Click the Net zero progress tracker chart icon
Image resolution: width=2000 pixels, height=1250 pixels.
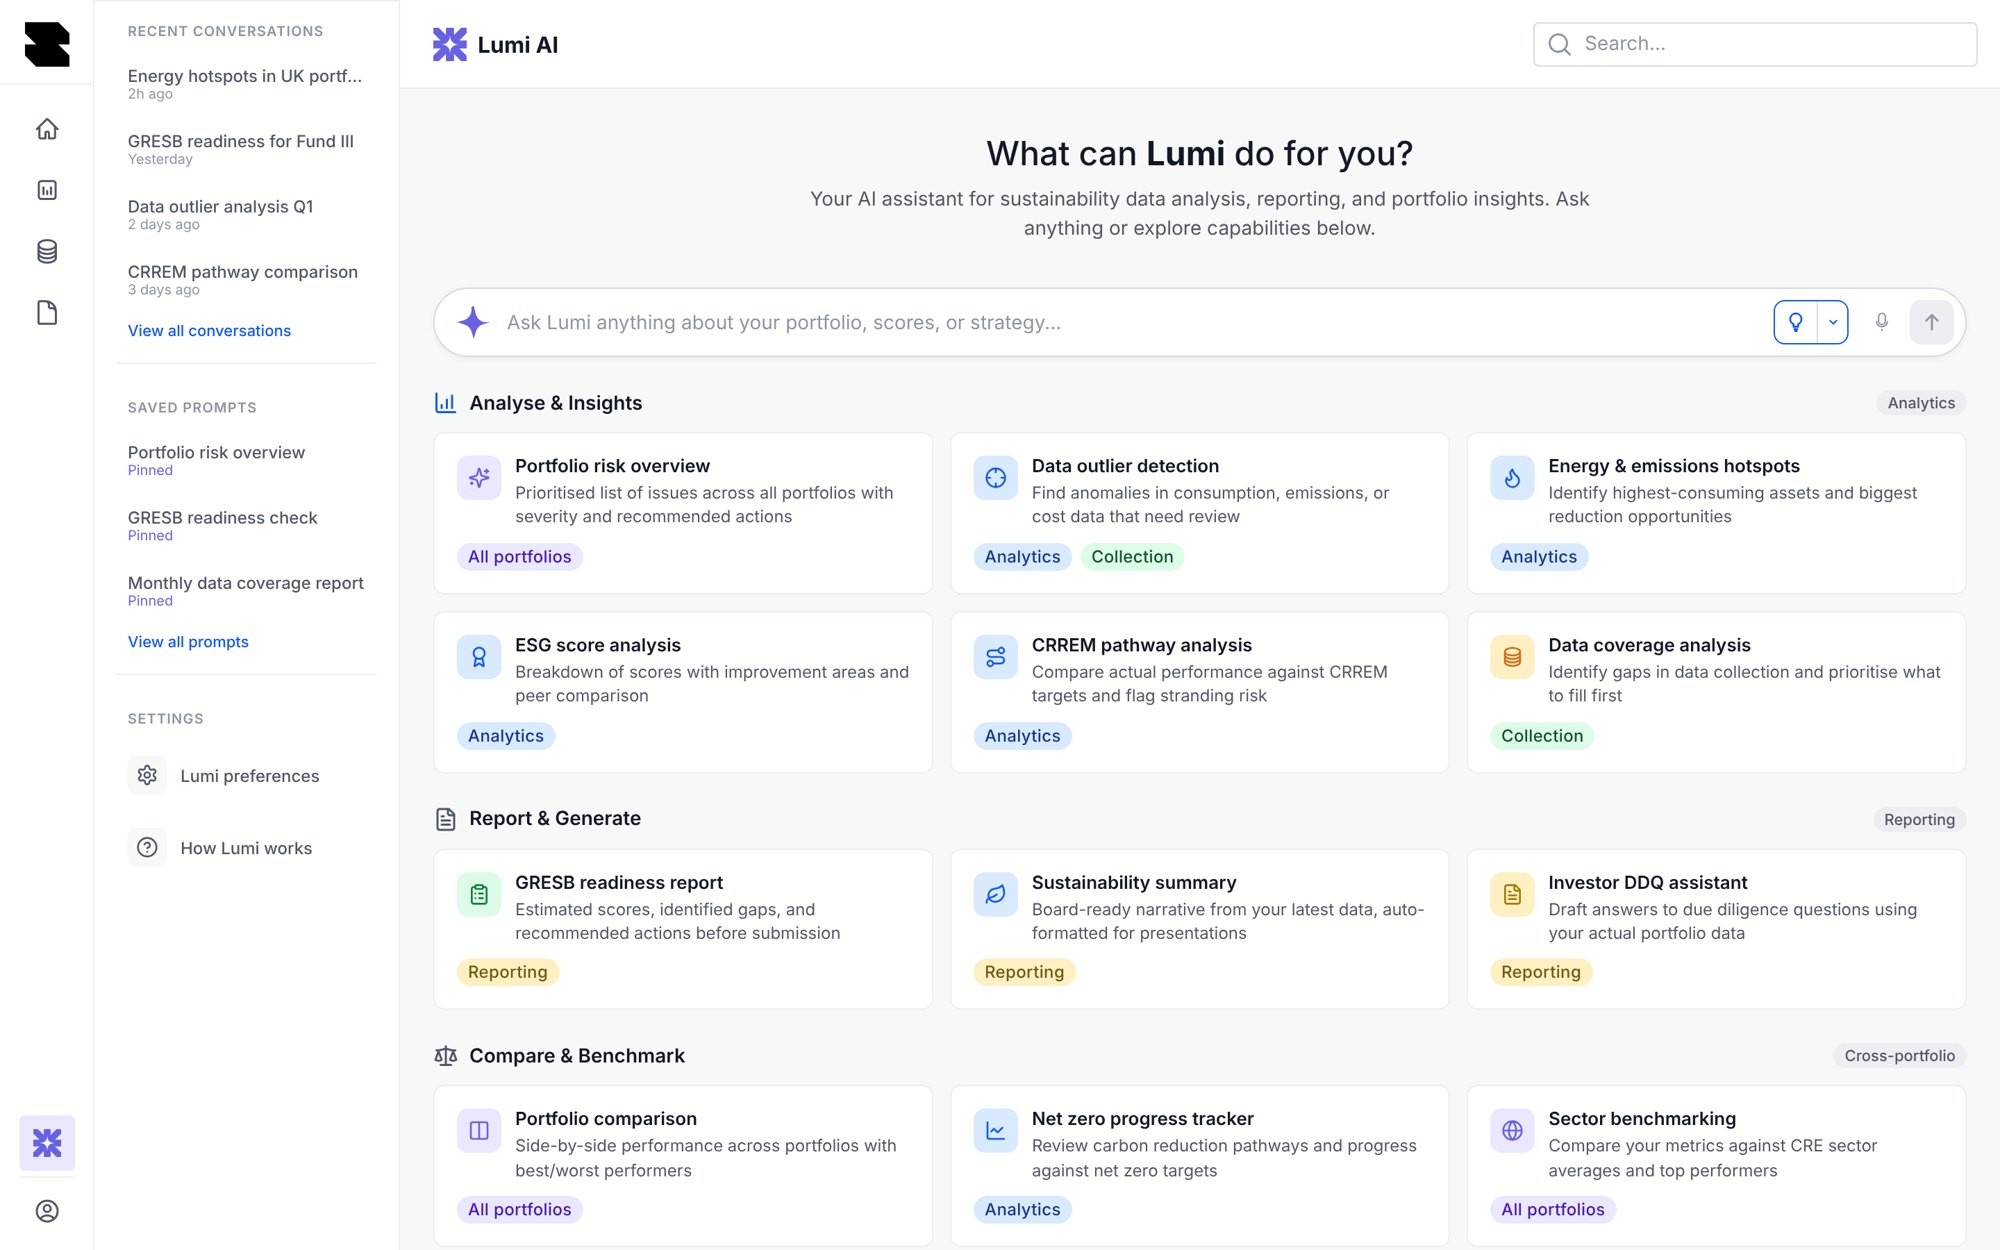coord(995,1130)
